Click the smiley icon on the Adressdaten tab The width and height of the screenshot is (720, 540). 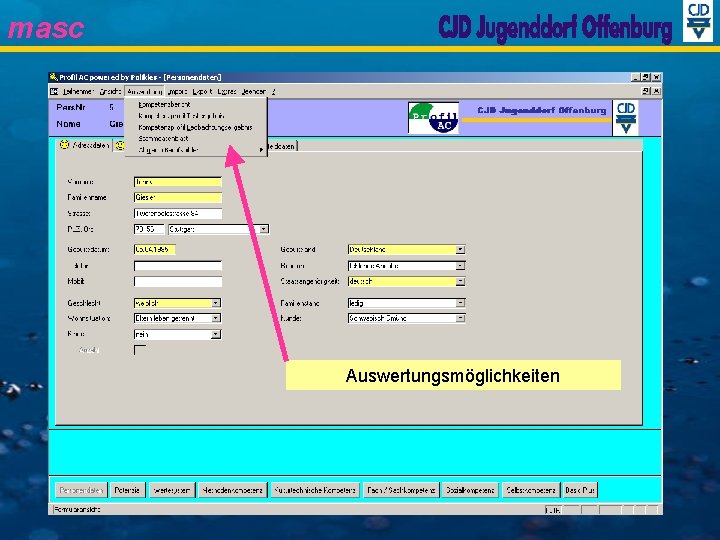pos(64,145)
